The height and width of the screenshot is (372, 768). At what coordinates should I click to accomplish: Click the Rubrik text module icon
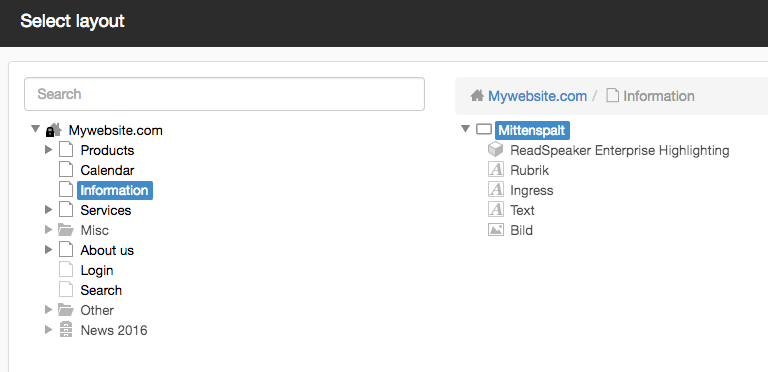click(x=496, y=170)
